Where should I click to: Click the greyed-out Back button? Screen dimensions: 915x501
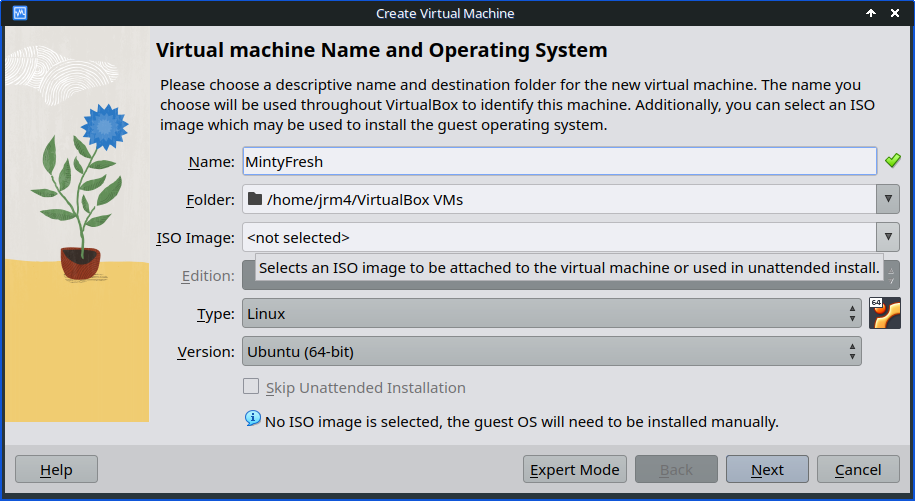click(x=676, y=470)
